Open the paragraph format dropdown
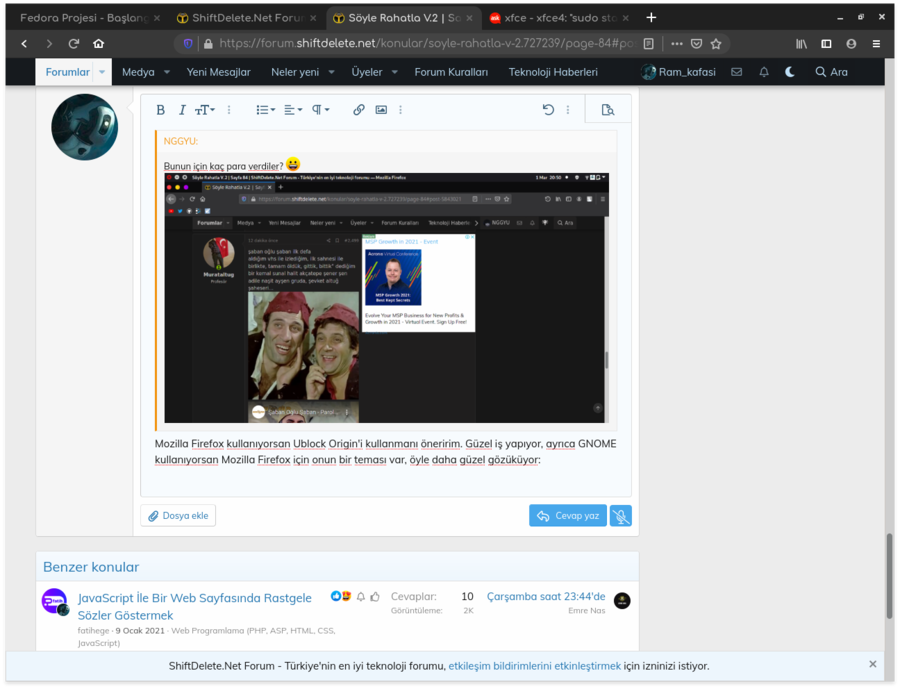 pyautogui.click(x=320, y=110)
